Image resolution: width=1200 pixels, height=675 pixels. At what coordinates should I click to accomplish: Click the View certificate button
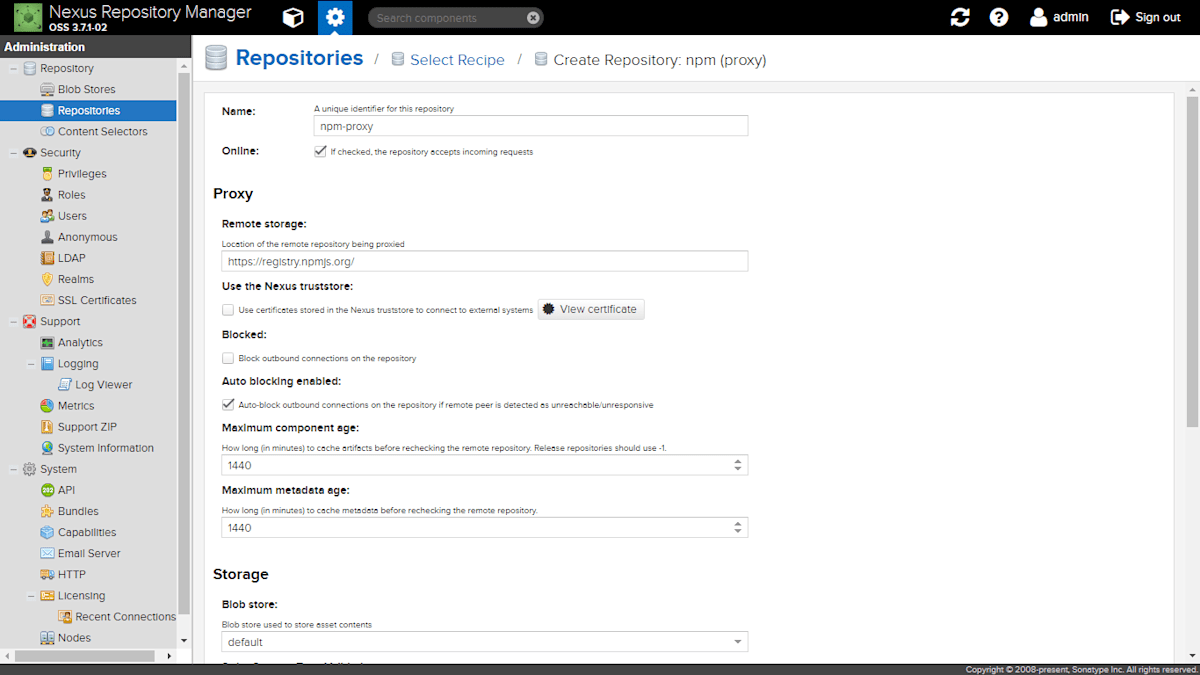coord(591,309)
